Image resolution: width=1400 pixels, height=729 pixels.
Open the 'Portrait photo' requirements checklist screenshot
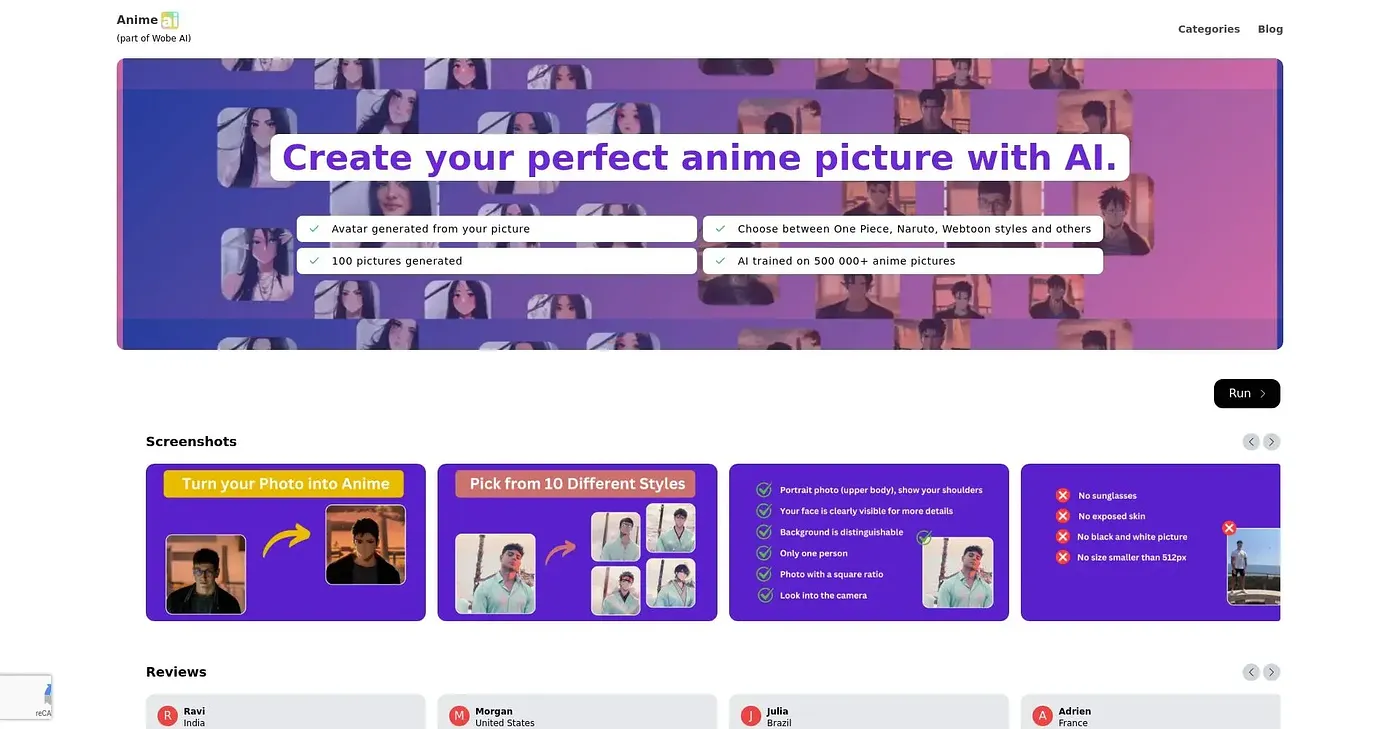pos(869,542)
